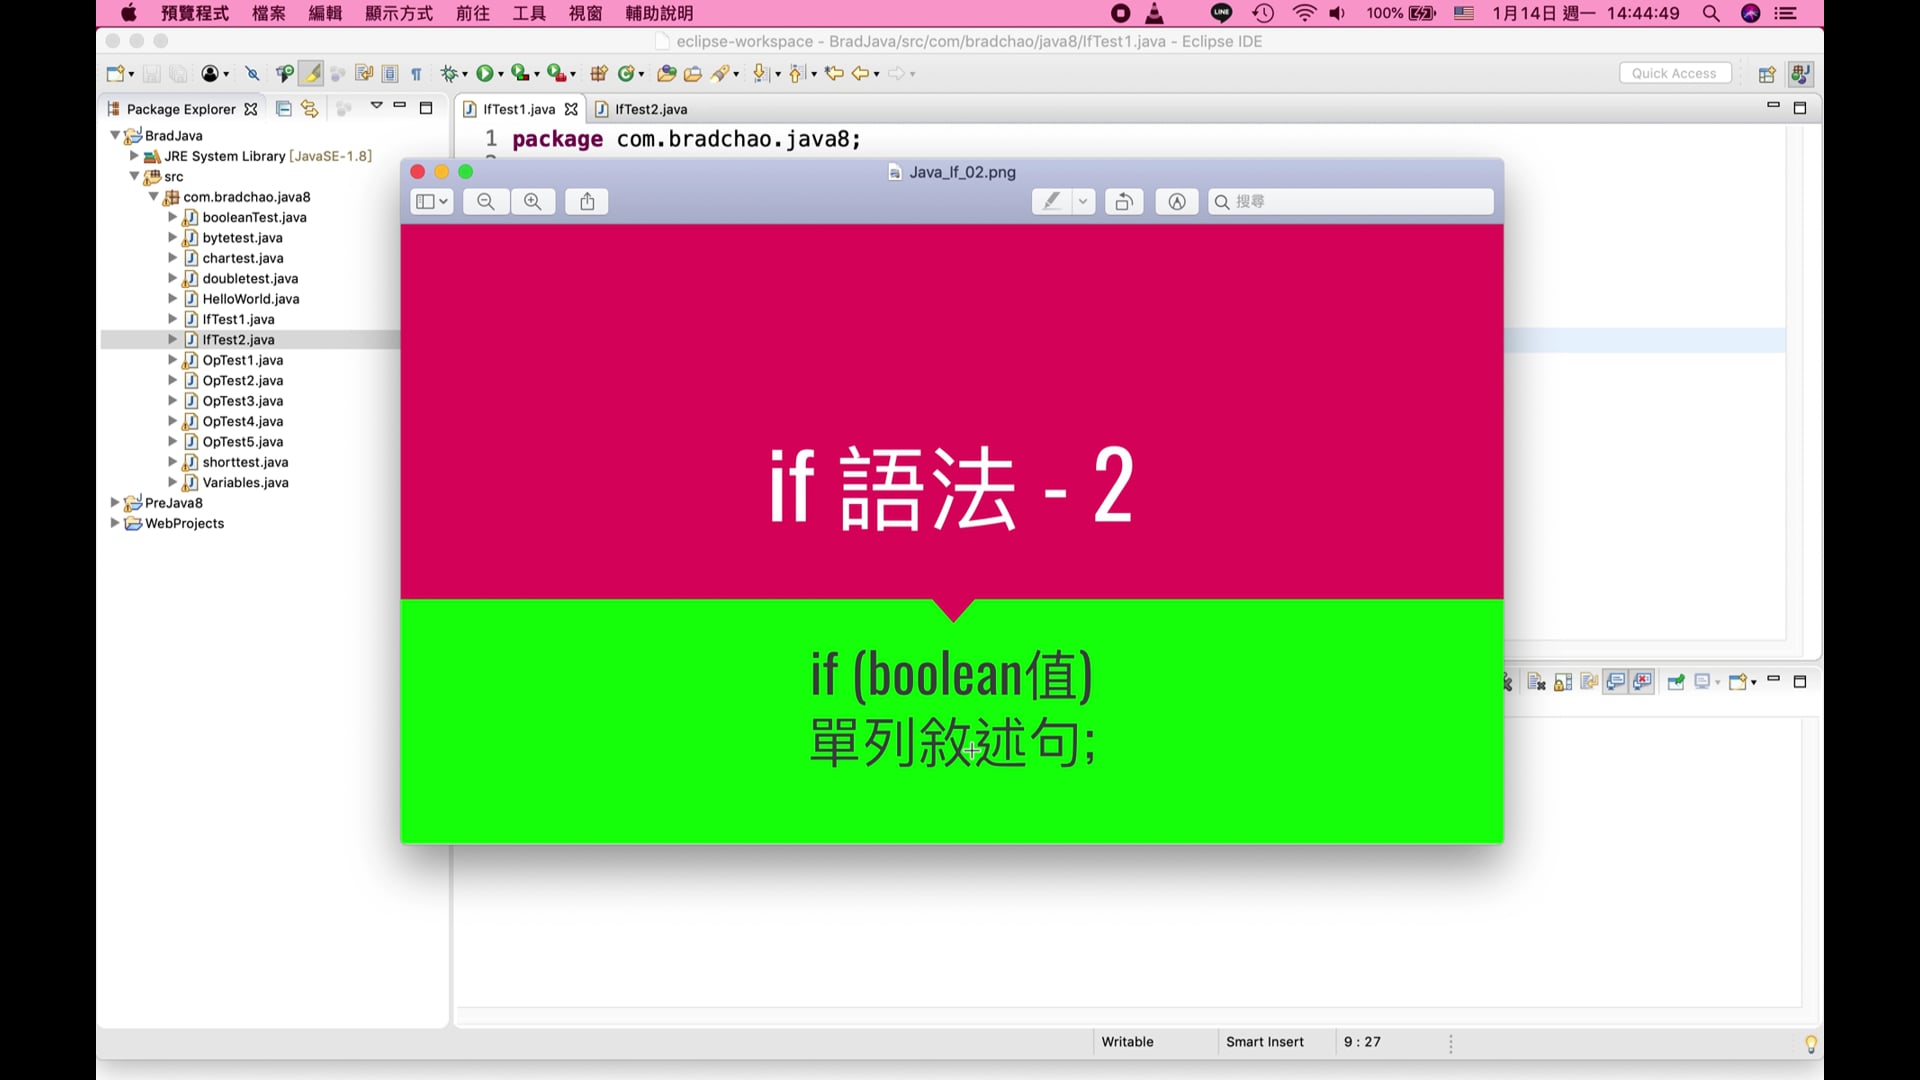
Task: Collapse All in Package Explorer
Action: (284, 109)
